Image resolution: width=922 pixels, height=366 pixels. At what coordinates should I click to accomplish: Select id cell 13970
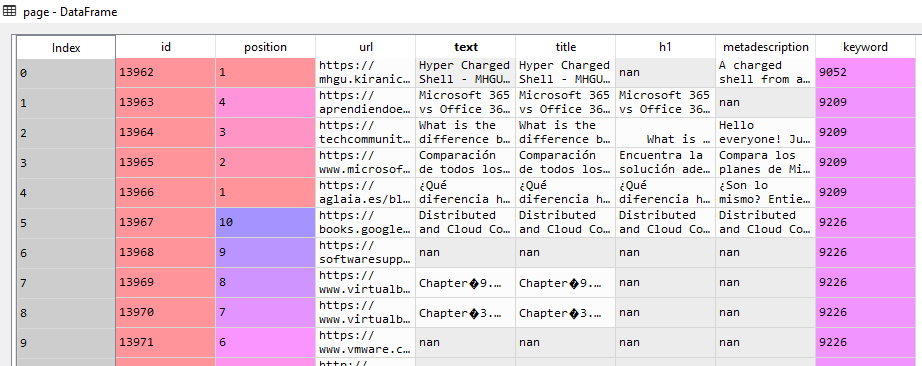click(x=166, y=313)
